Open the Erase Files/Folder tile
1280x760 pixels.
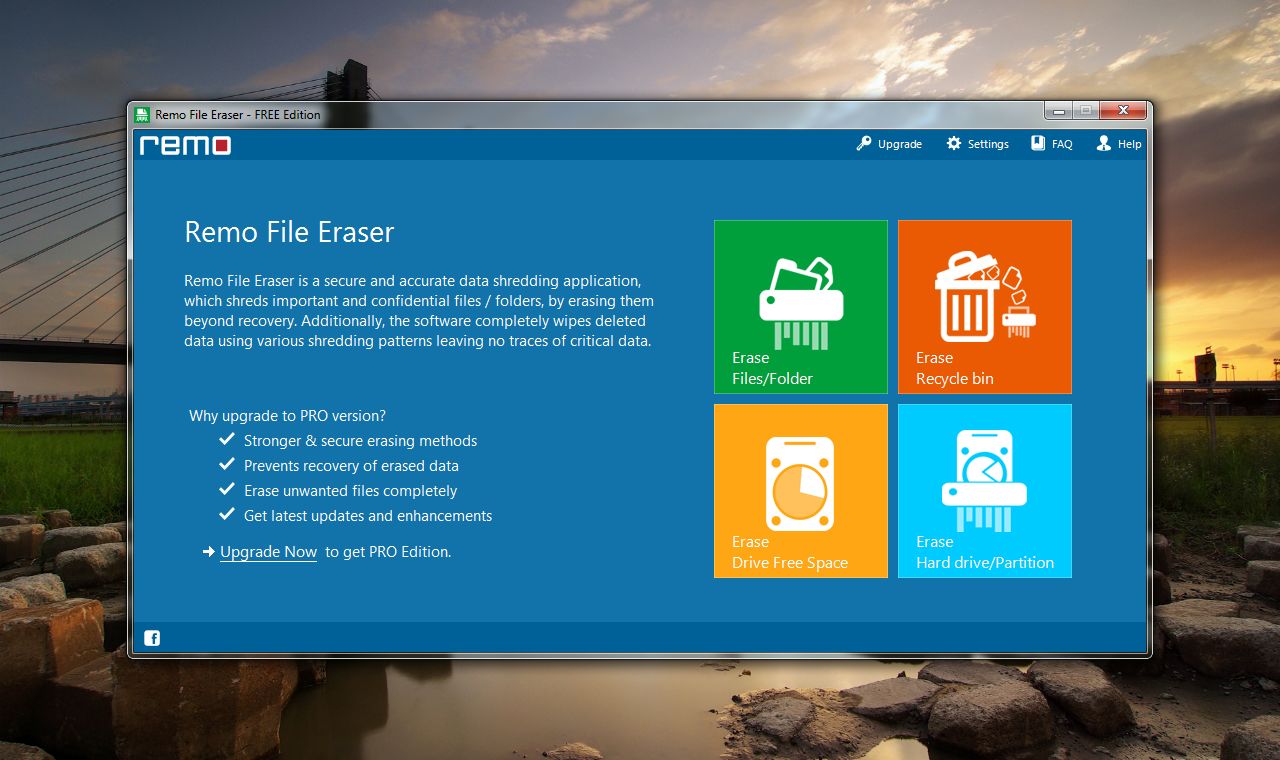pyautogui.click(x=801, y=307)
